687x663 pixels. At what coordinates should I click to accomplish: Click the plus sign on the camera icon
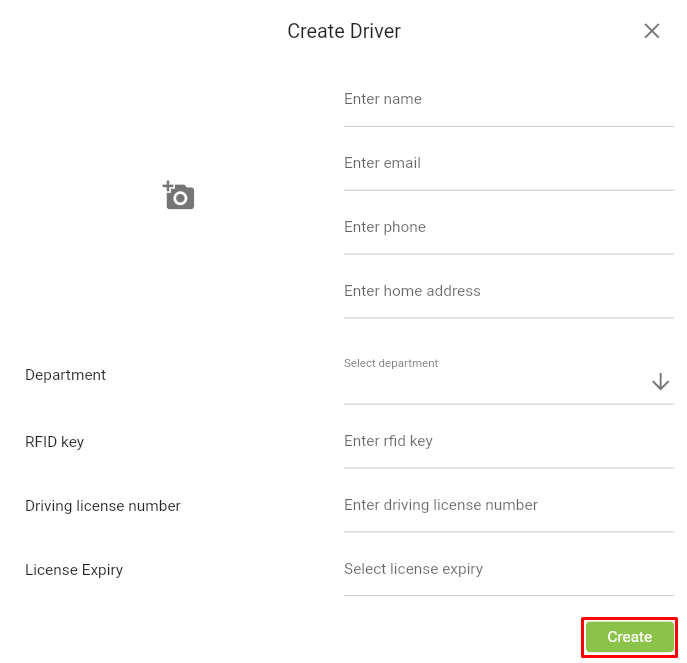tap(167, 186)
